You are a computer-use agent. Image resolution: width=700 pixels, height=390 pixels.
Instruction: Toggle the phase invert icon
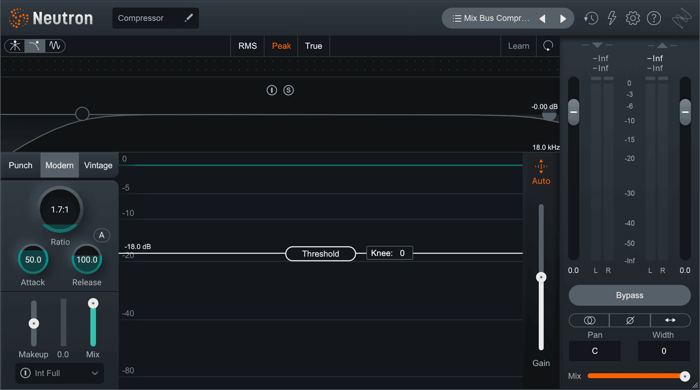630,320
